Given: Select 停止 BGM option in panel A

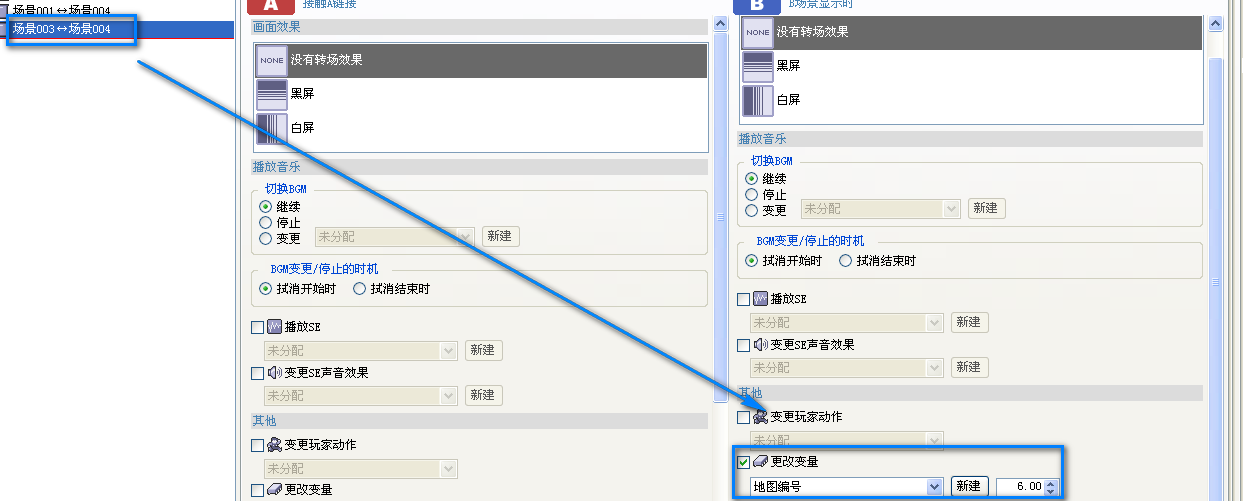Looking at the screenshot, I should [266, 222].
